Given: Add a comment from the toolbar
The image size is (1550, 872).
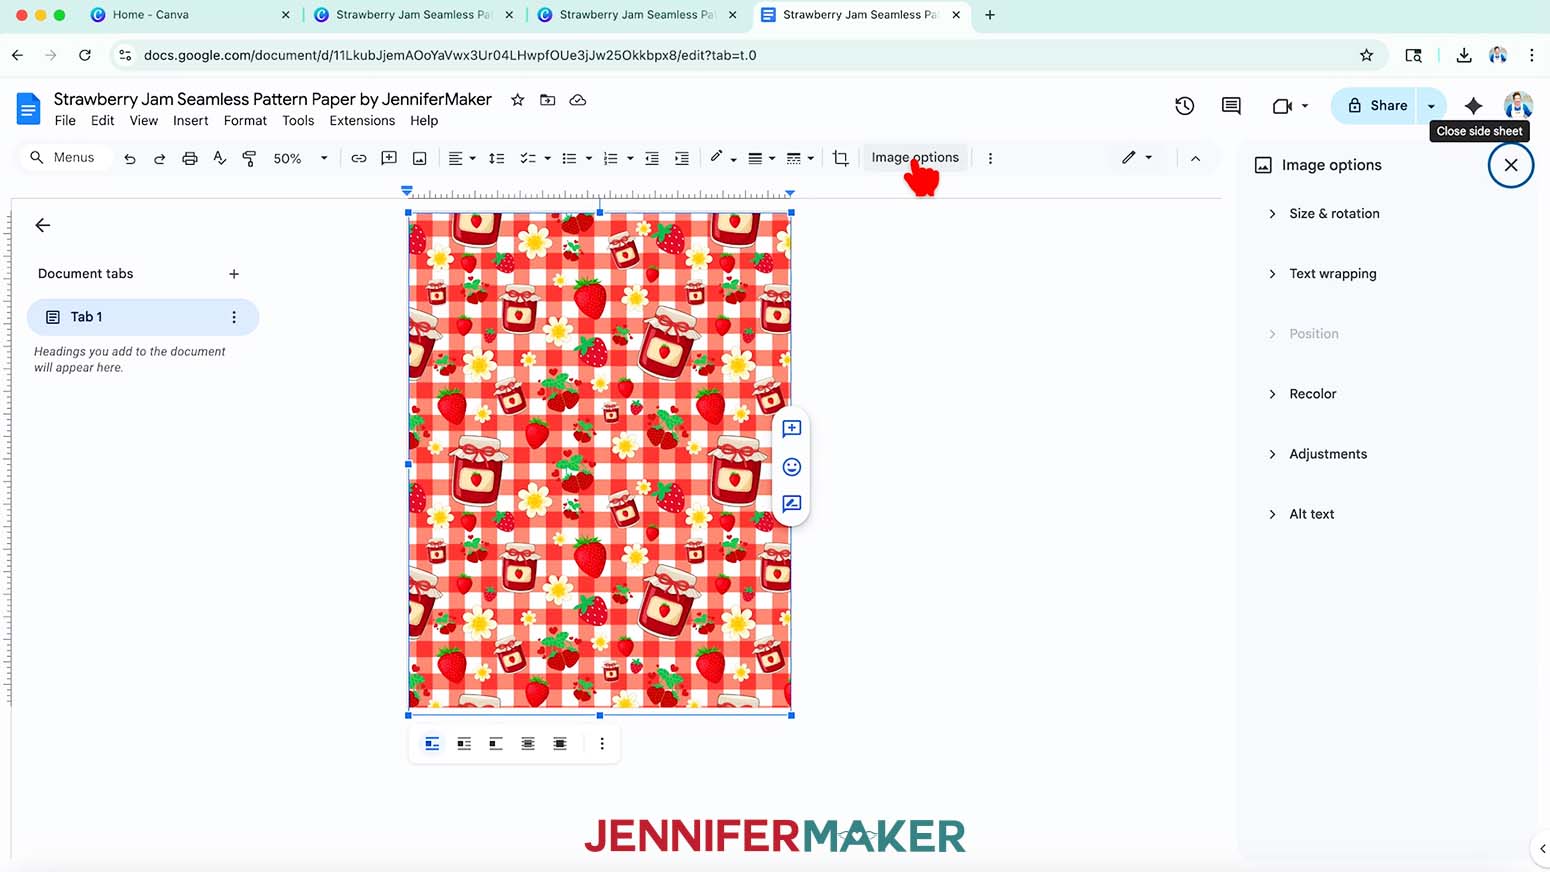Looking at the screenshot, I should pyautogui.click(x=389, y=158).
